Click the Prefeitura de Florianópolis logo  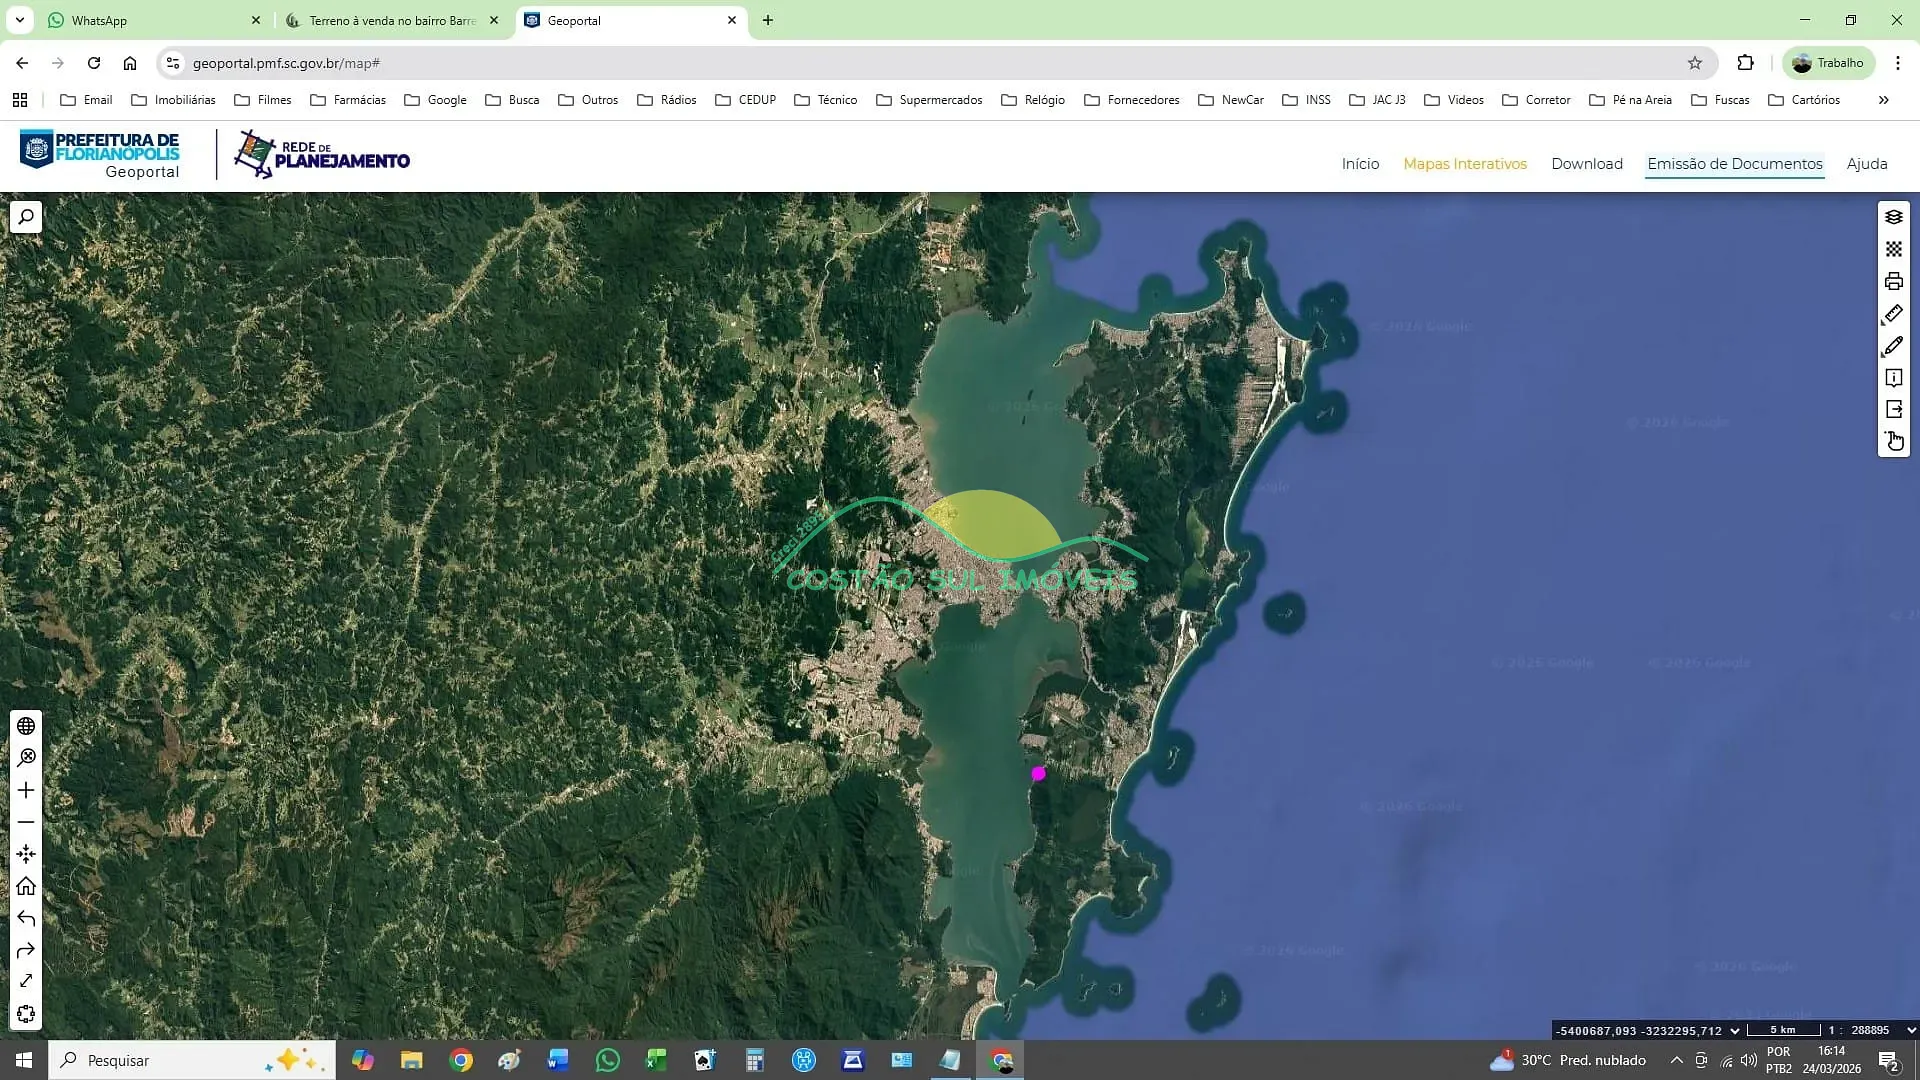(x=100, y=155)
